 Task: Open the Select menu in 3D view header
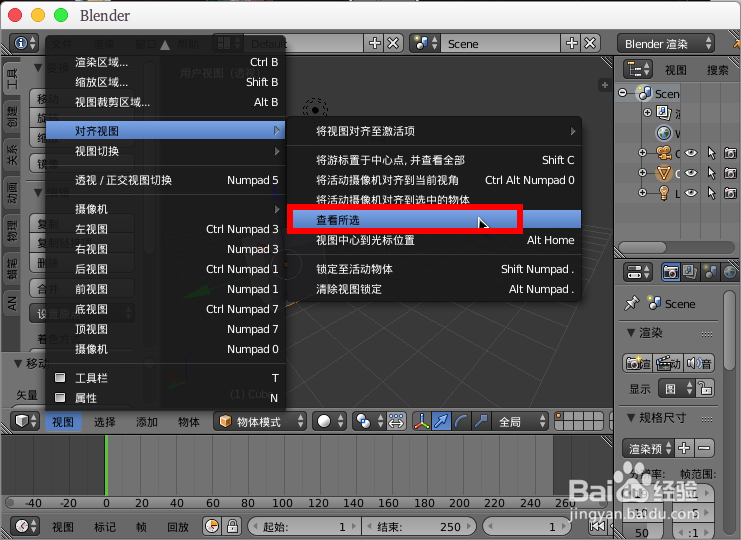104,421
